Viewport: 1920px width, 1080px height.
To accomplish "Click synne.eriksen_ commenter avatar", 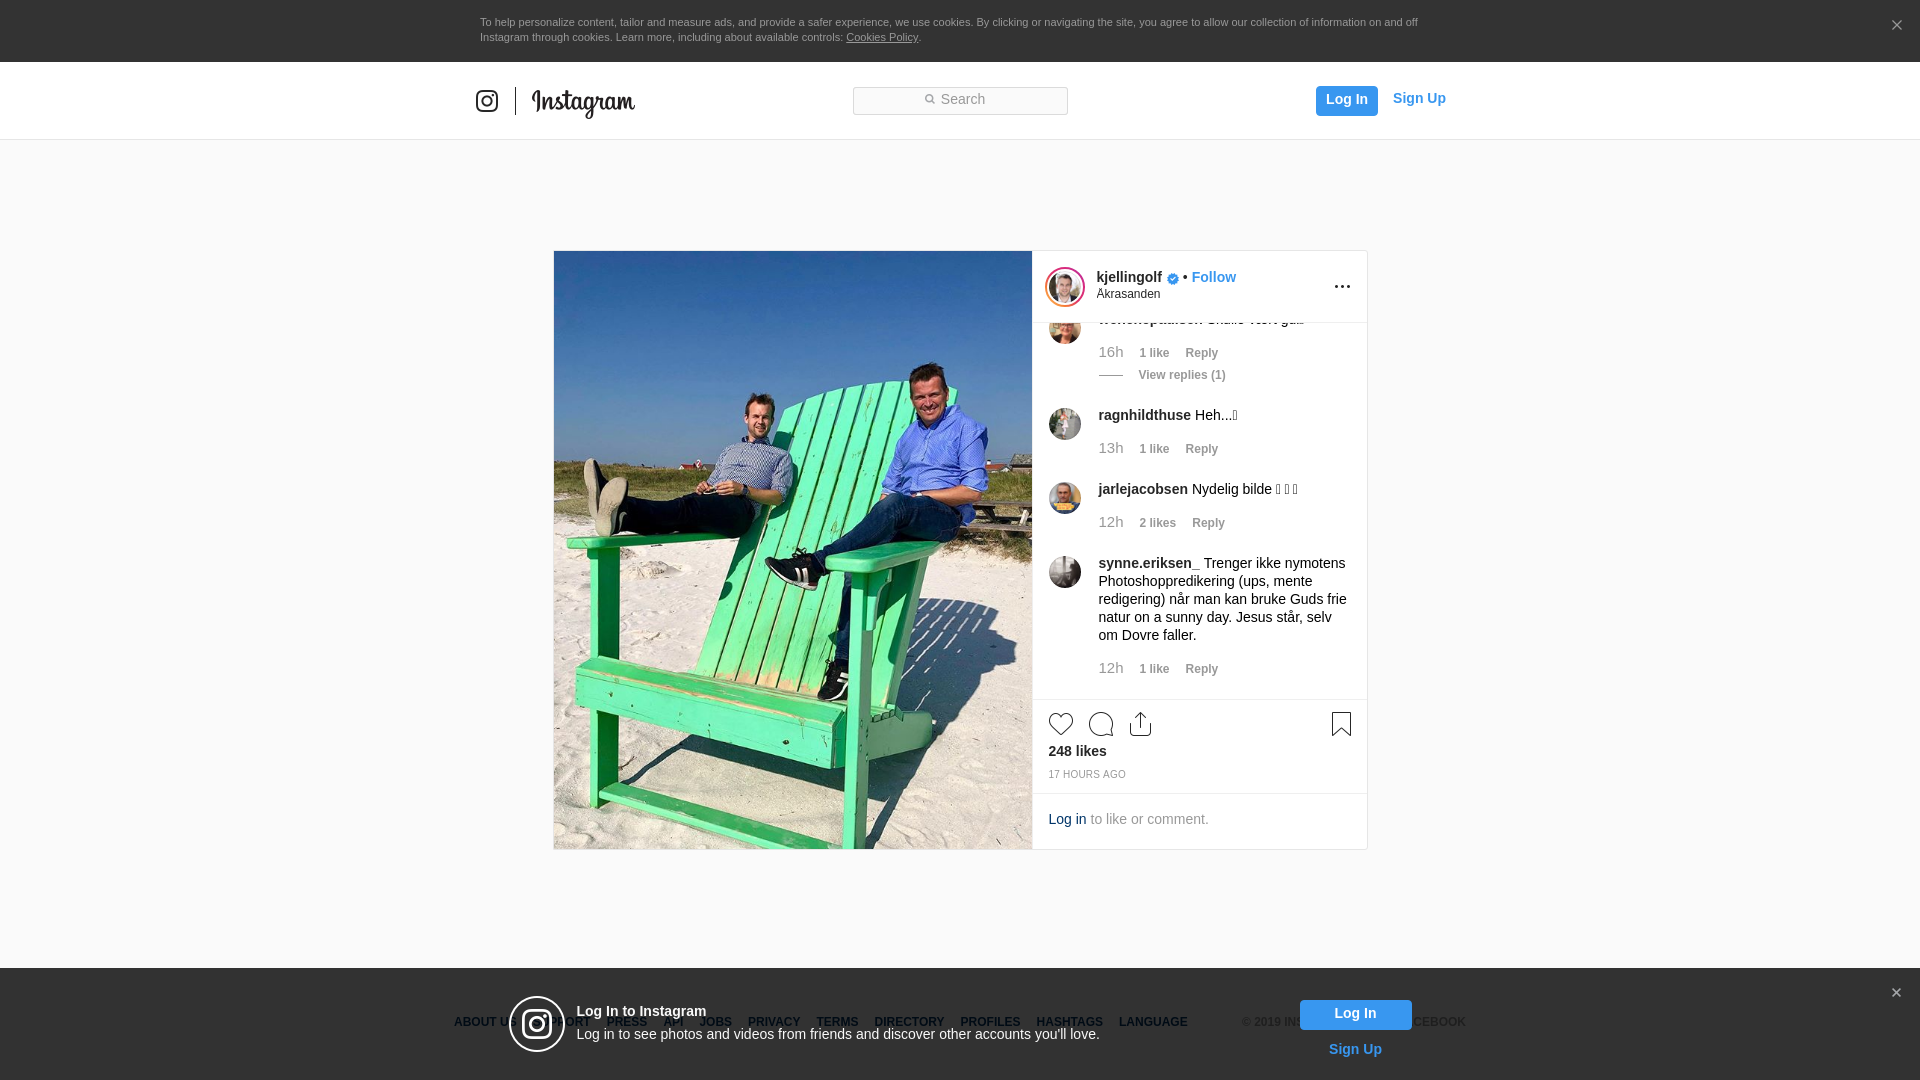I will click(x=1064, y=572).
